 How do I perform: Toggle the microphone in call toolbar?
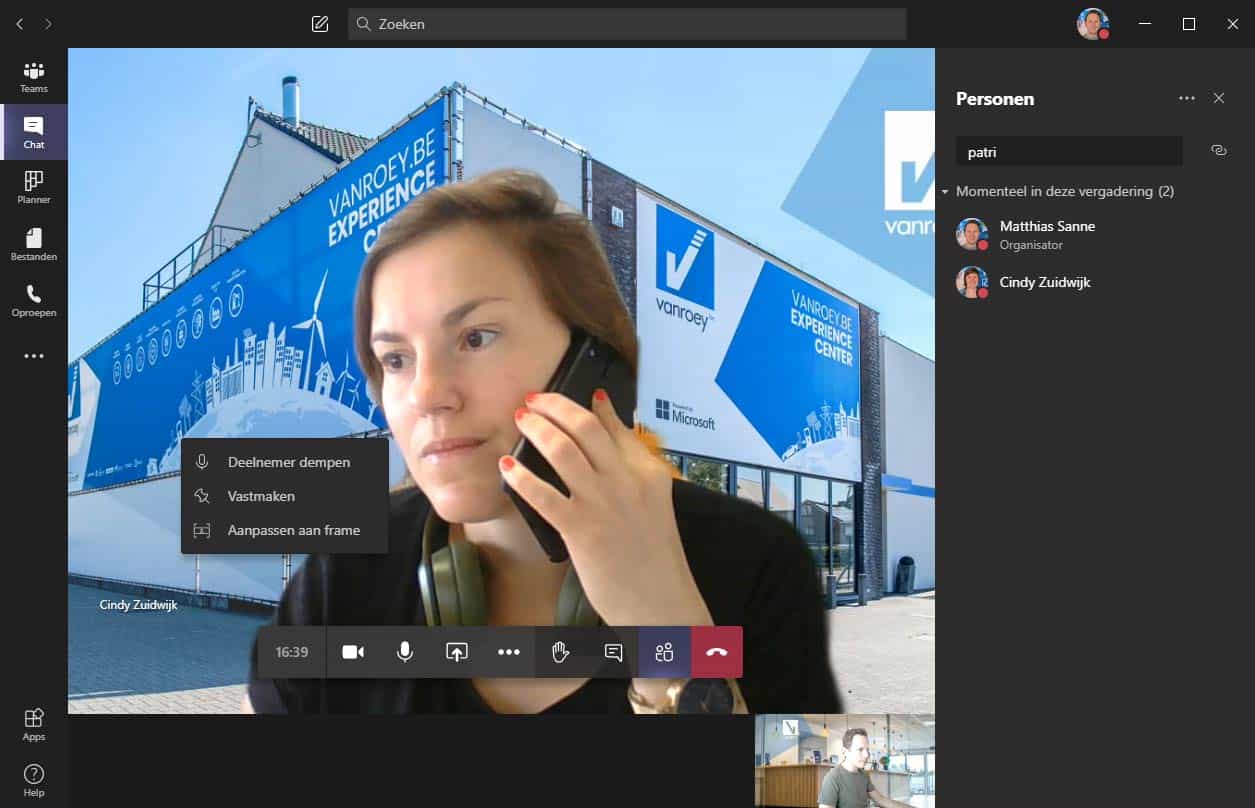405,652
